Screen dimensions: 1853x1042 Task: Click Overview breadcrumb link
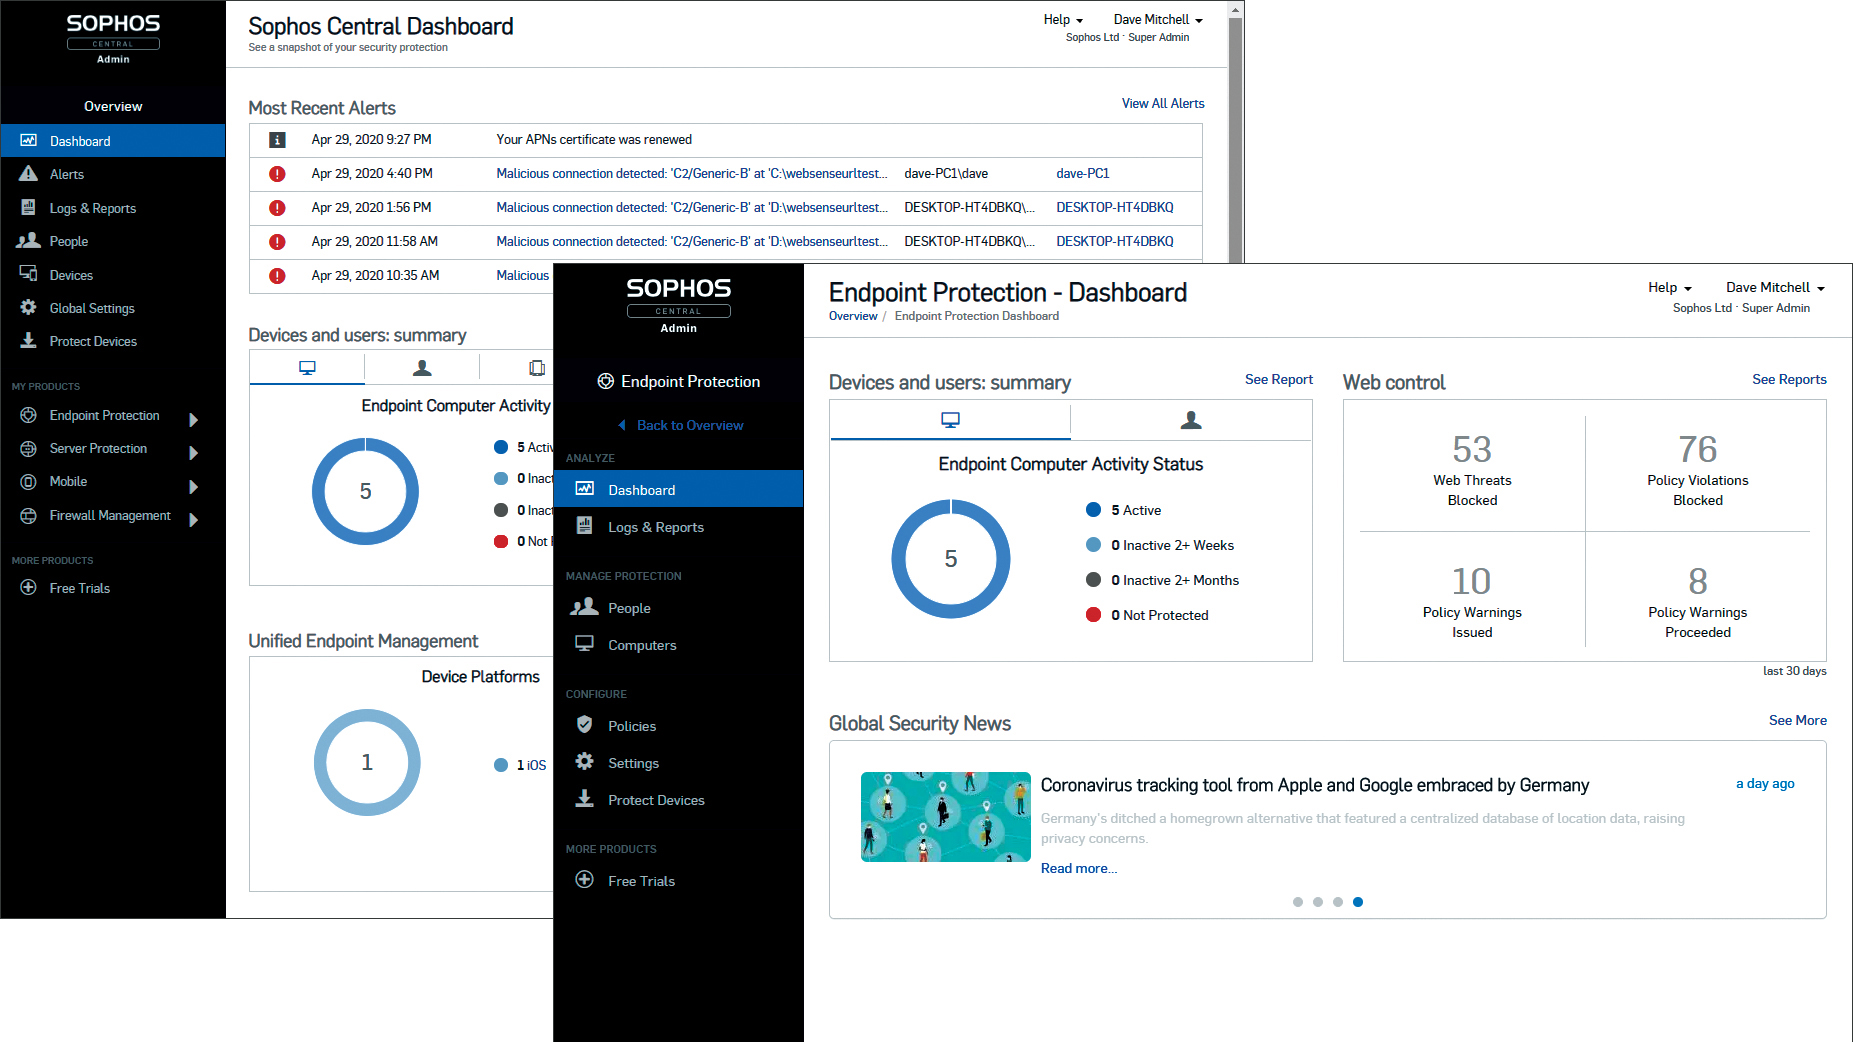pos(853,316)
